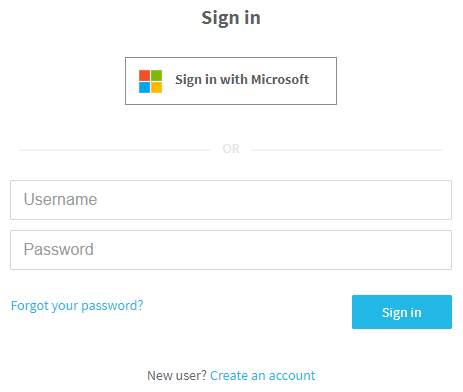
Task: Submit with the blue Sign in button
Action: (402, 312)
